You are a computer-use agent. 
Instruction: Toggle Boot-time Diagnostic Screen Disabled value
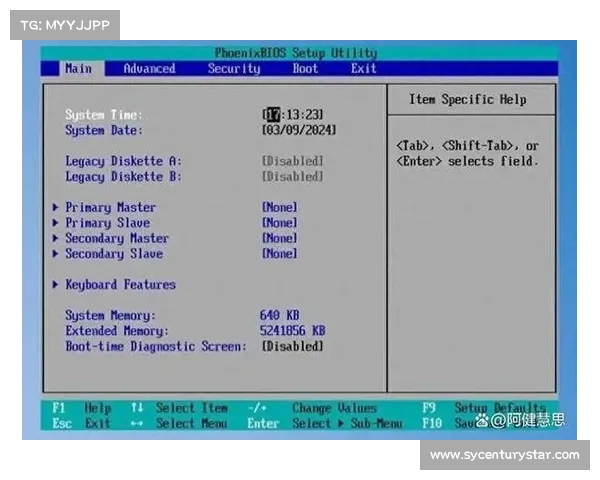click(293, 346)
